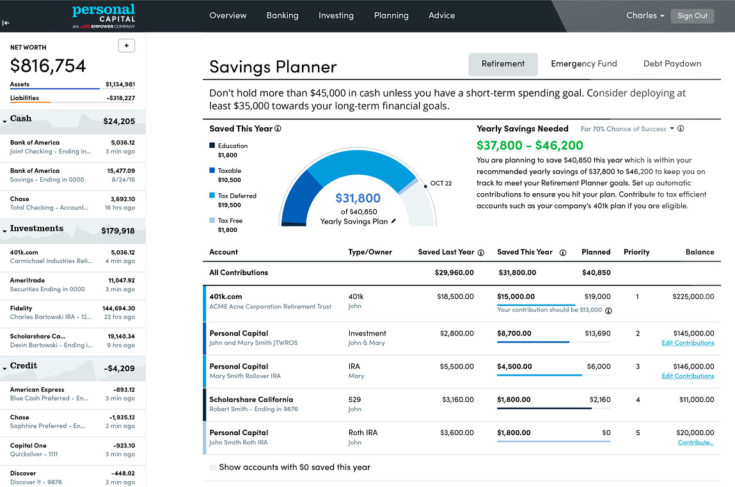
Task: Open Bank of America Savings account
Action: pyautogui.click(x=73, y=175)
